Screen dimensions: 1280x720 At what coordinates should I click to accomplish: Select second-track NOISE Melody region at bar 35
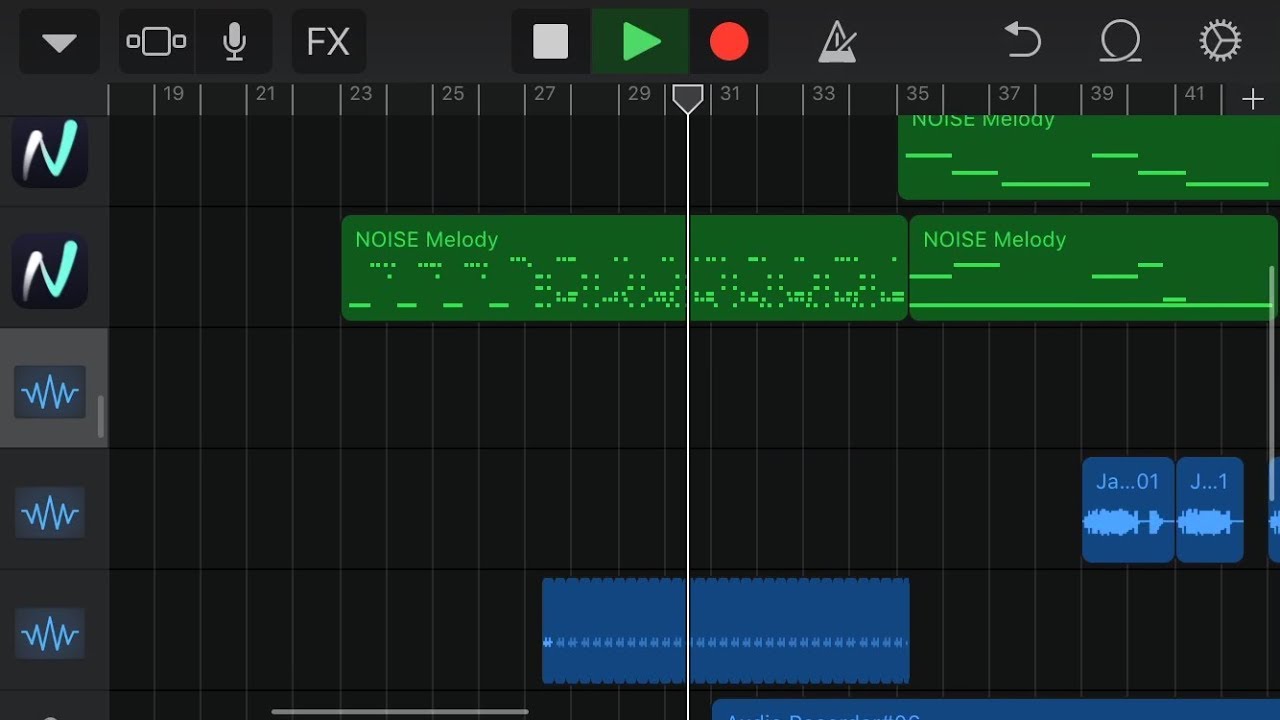point(1093,268)
